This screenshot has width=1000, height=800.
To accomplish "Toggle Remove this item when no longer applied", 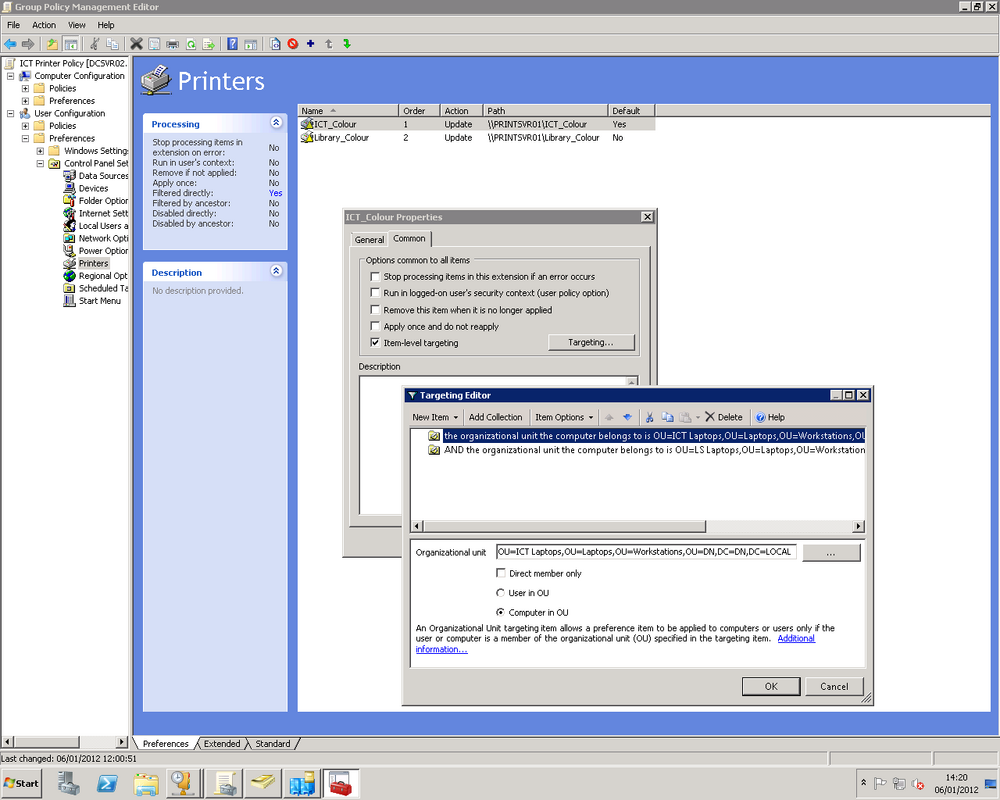I will tap(375, 309).
